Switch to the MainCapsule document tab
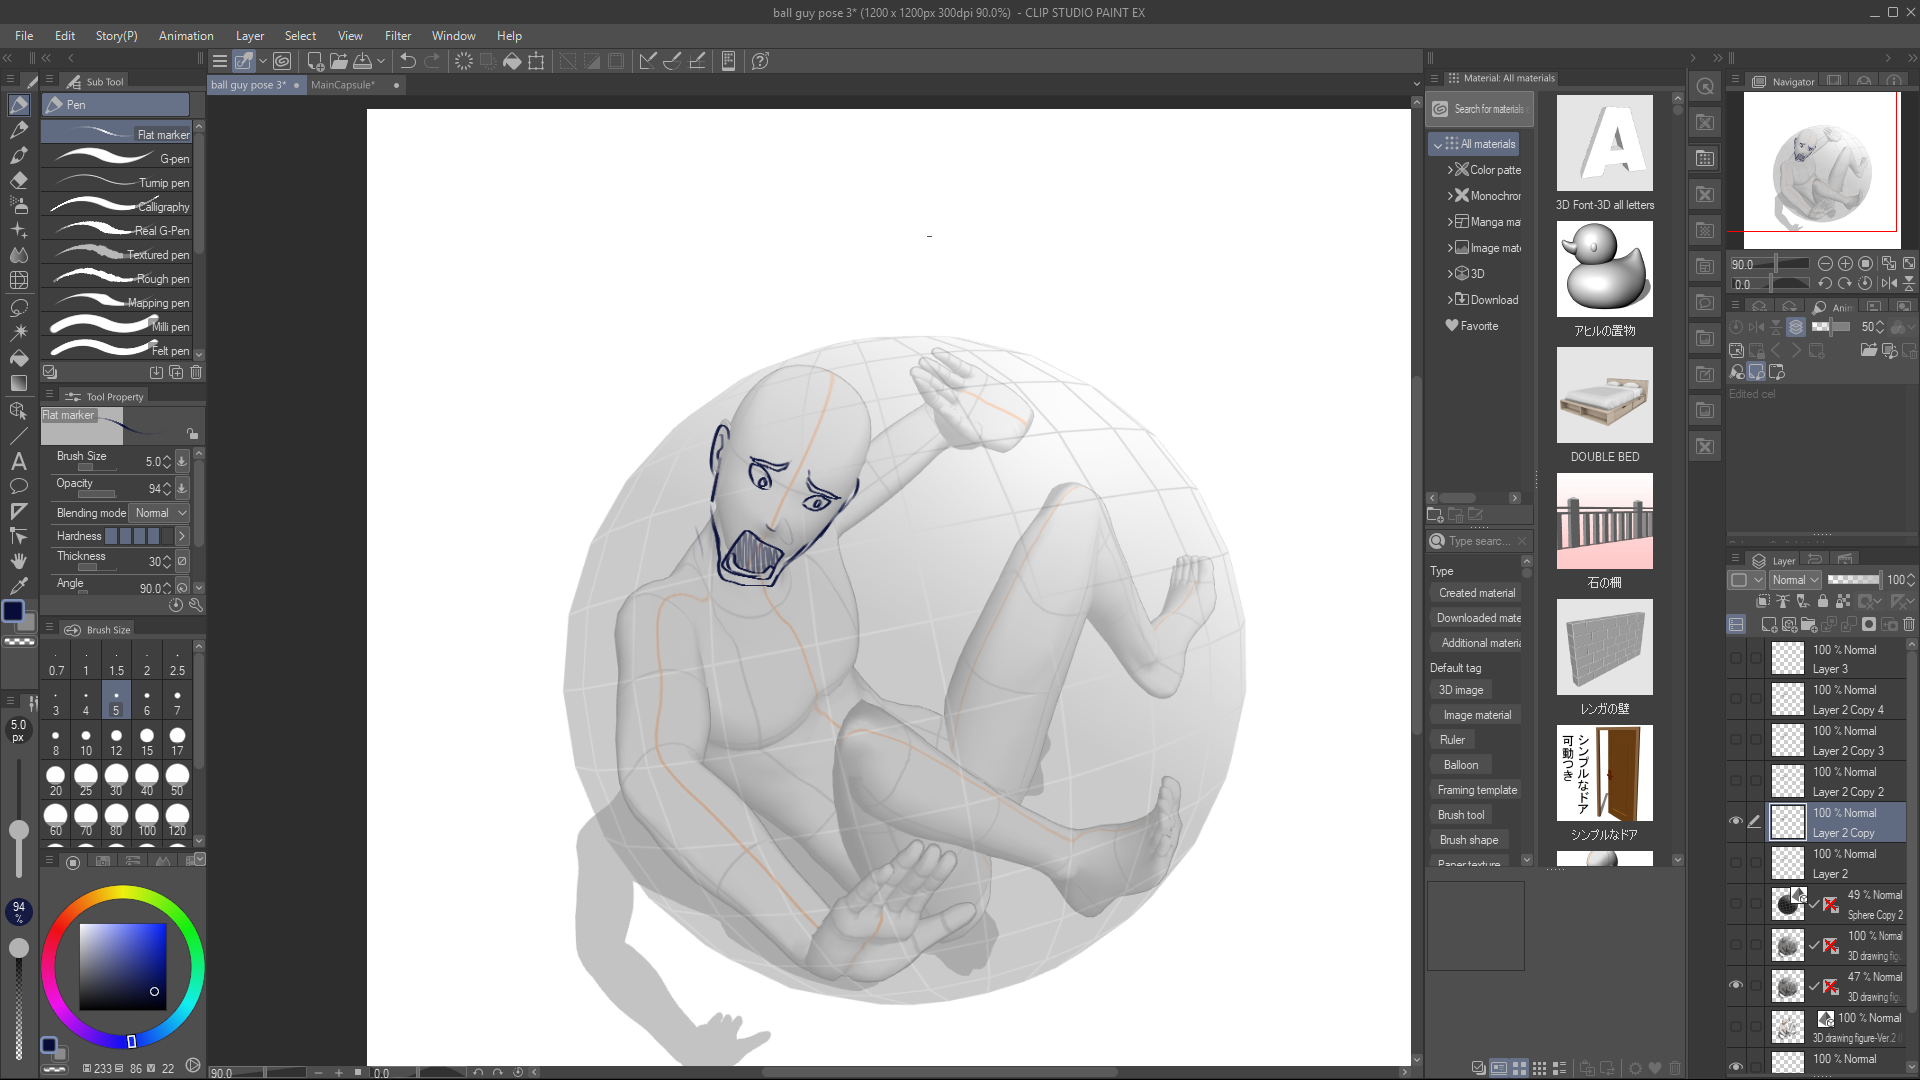 343,85
